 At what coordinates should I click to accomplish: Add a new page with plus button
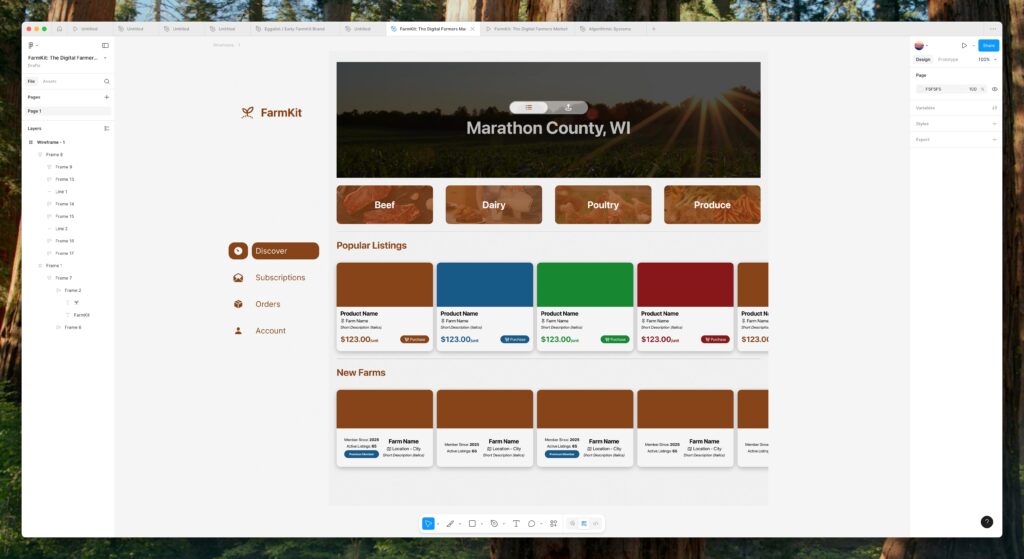(x=107, y=97)
